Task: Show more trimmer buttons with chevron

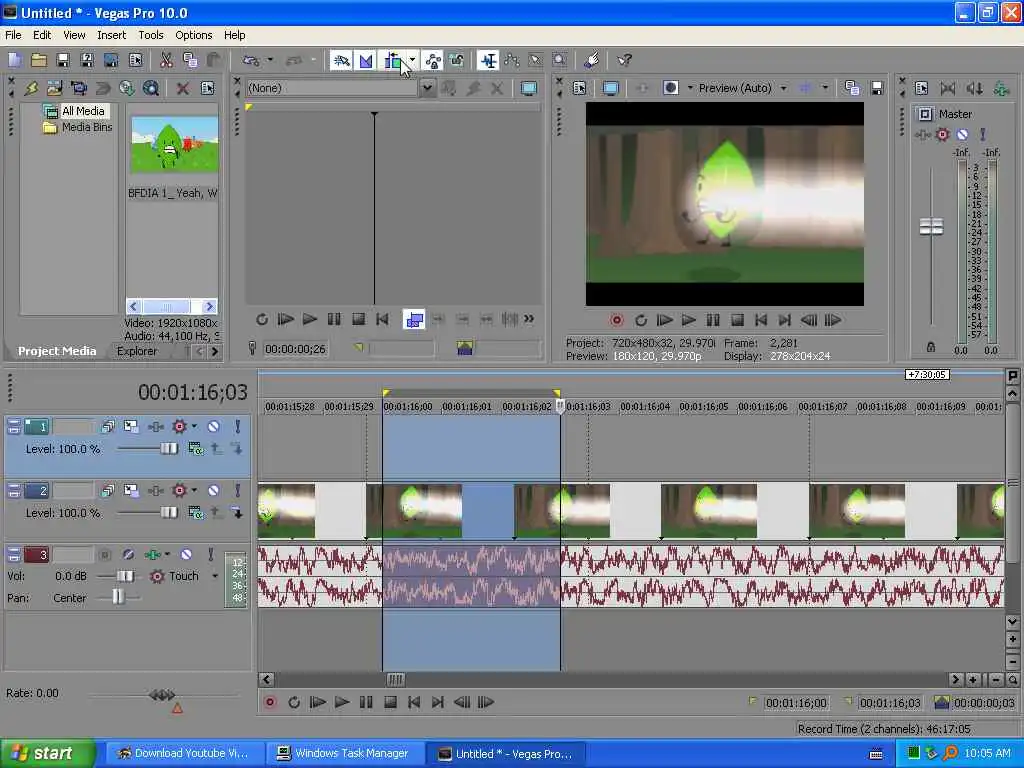Action: (529, 319)
